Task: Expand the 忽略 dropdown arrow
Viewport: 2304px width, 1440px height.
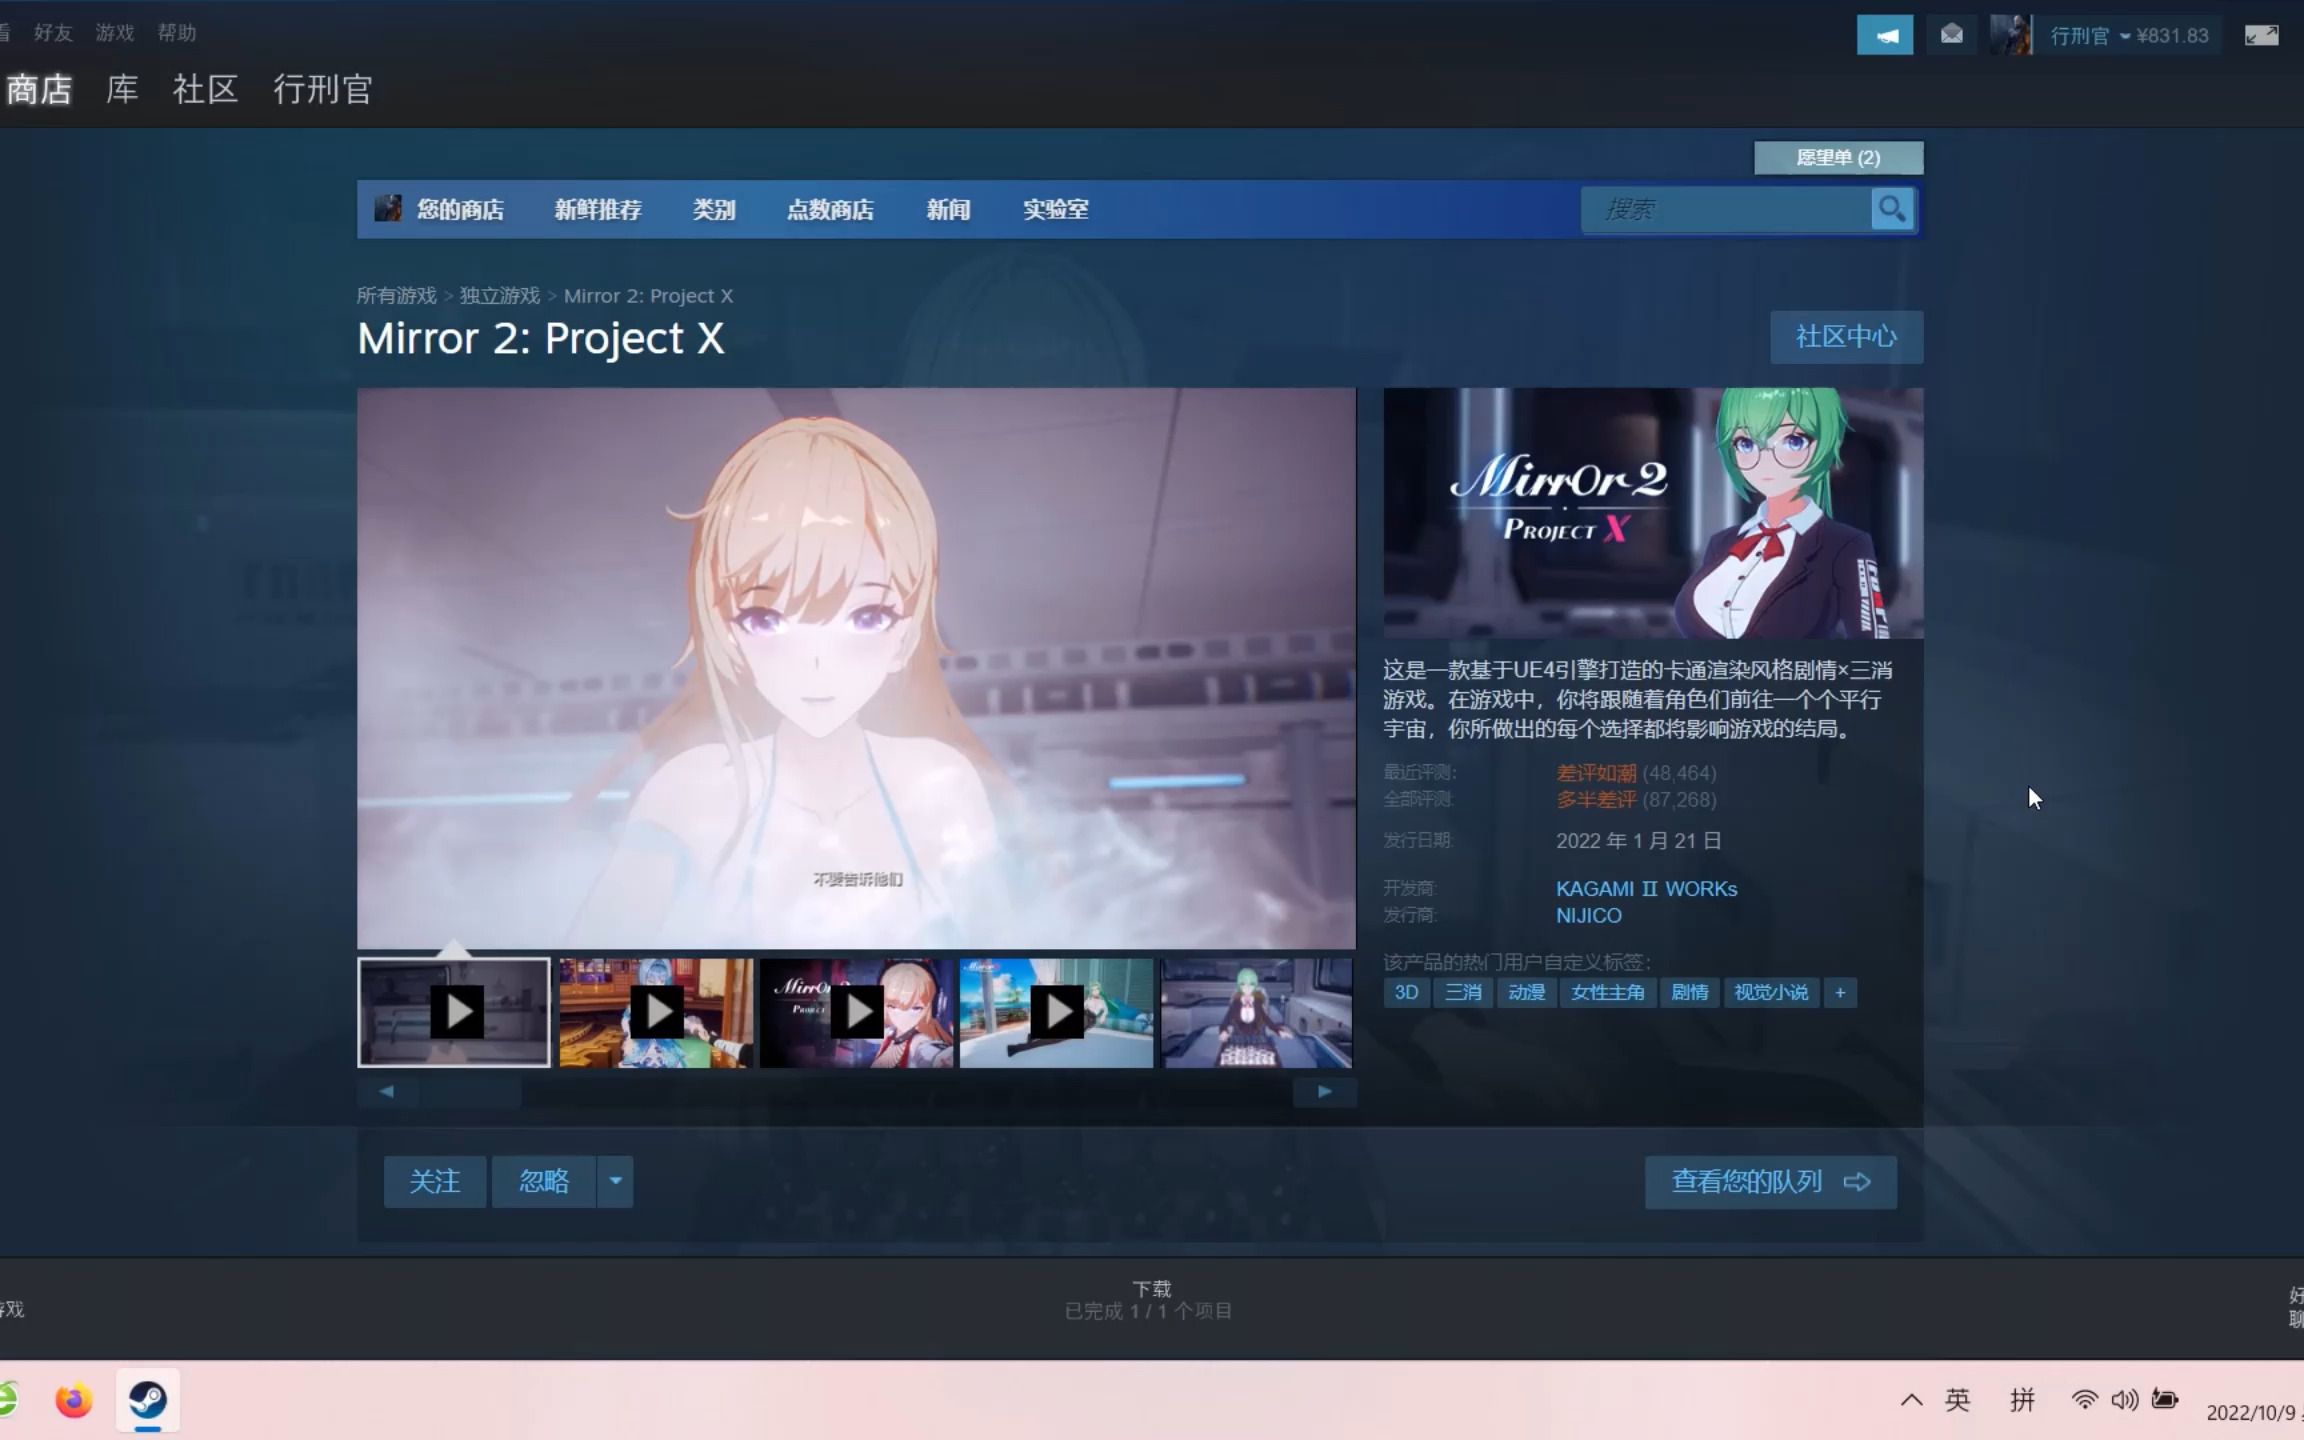Action: tap(615, 1181)
